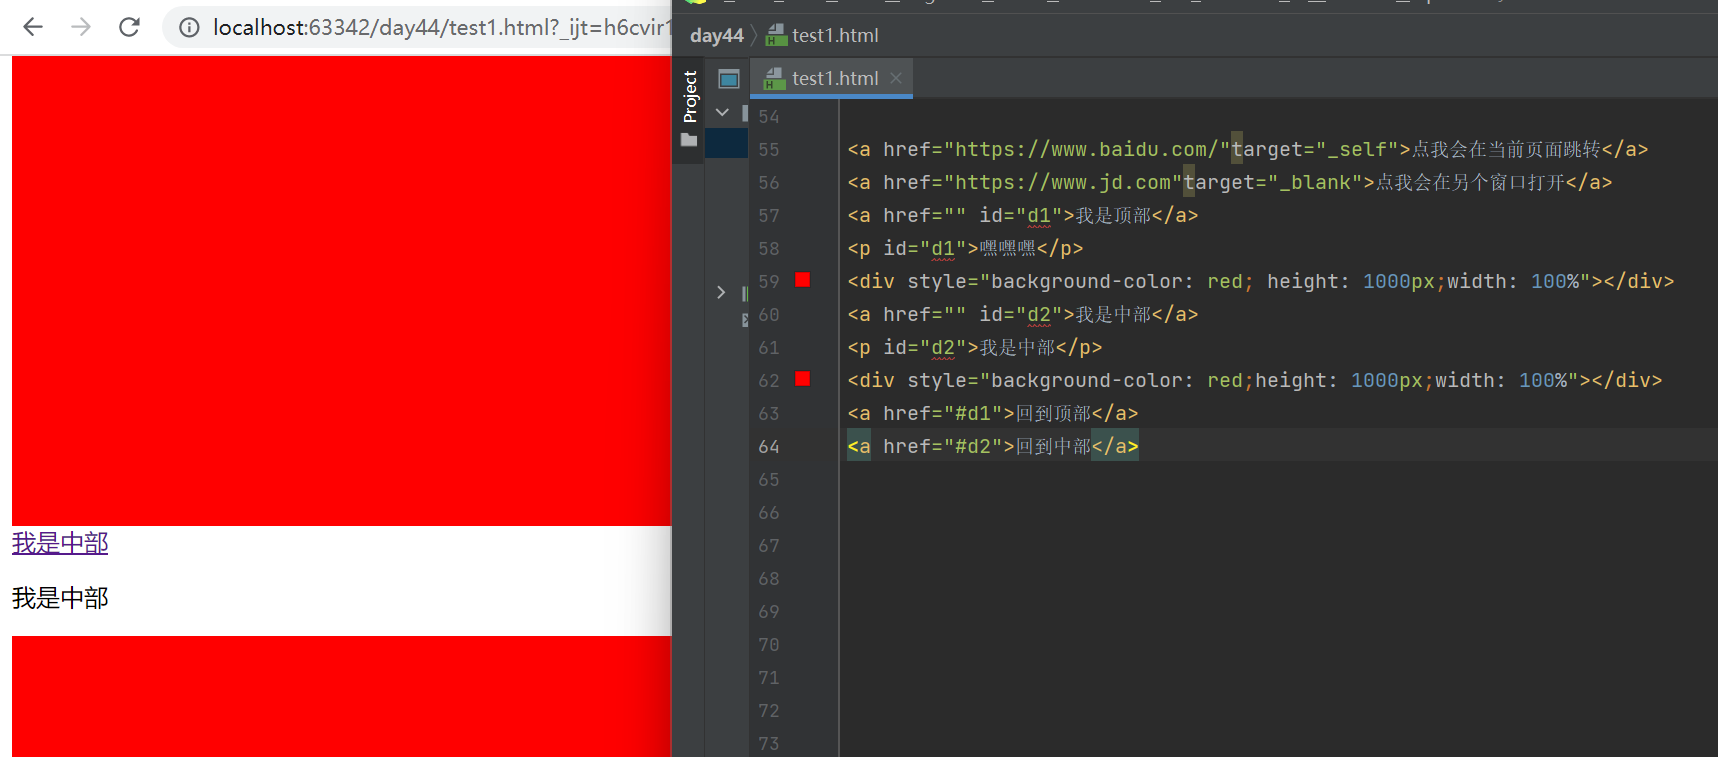Click the div style code on line 62
Viewport: 1718px width, 757px height.
(x=1255, y=381)
